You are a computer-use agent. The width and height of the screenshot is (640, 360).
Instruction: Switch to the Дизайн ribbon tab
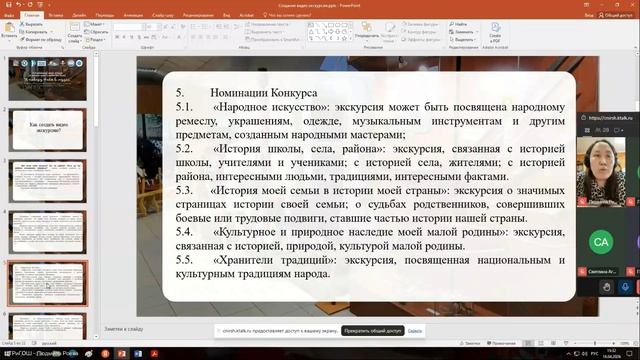79,15
